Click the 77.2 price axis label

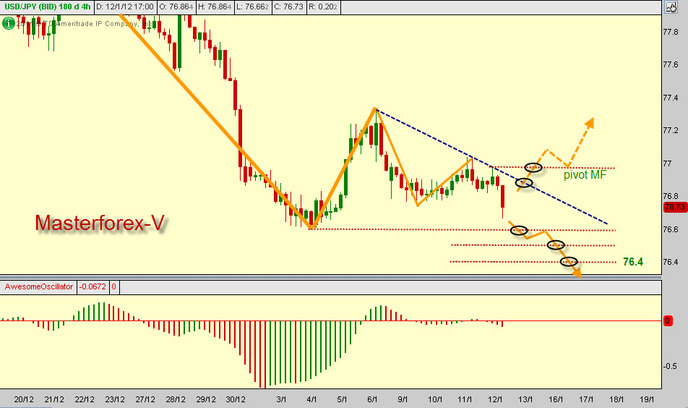(670, 130)
